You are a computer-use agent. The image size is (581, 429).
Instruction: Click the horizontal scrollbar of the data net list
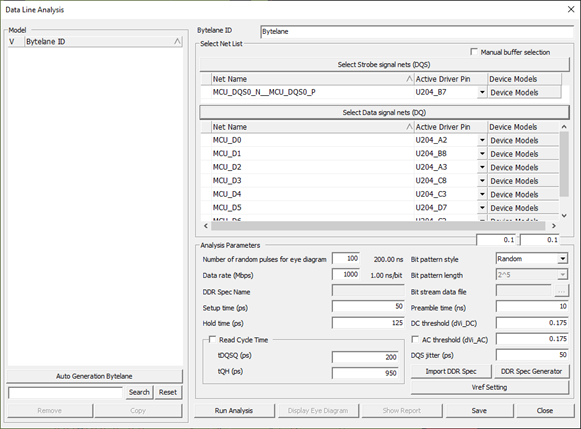[378, 226]
